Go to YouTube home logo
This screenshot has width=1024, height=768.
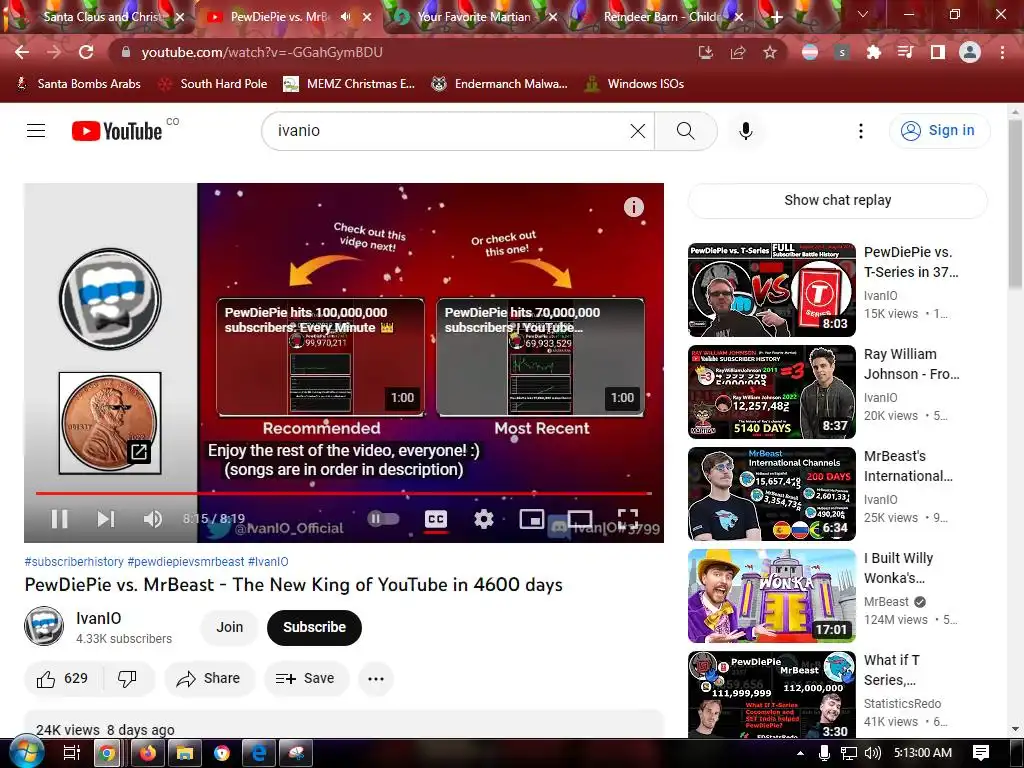click(x=118, y=131)
